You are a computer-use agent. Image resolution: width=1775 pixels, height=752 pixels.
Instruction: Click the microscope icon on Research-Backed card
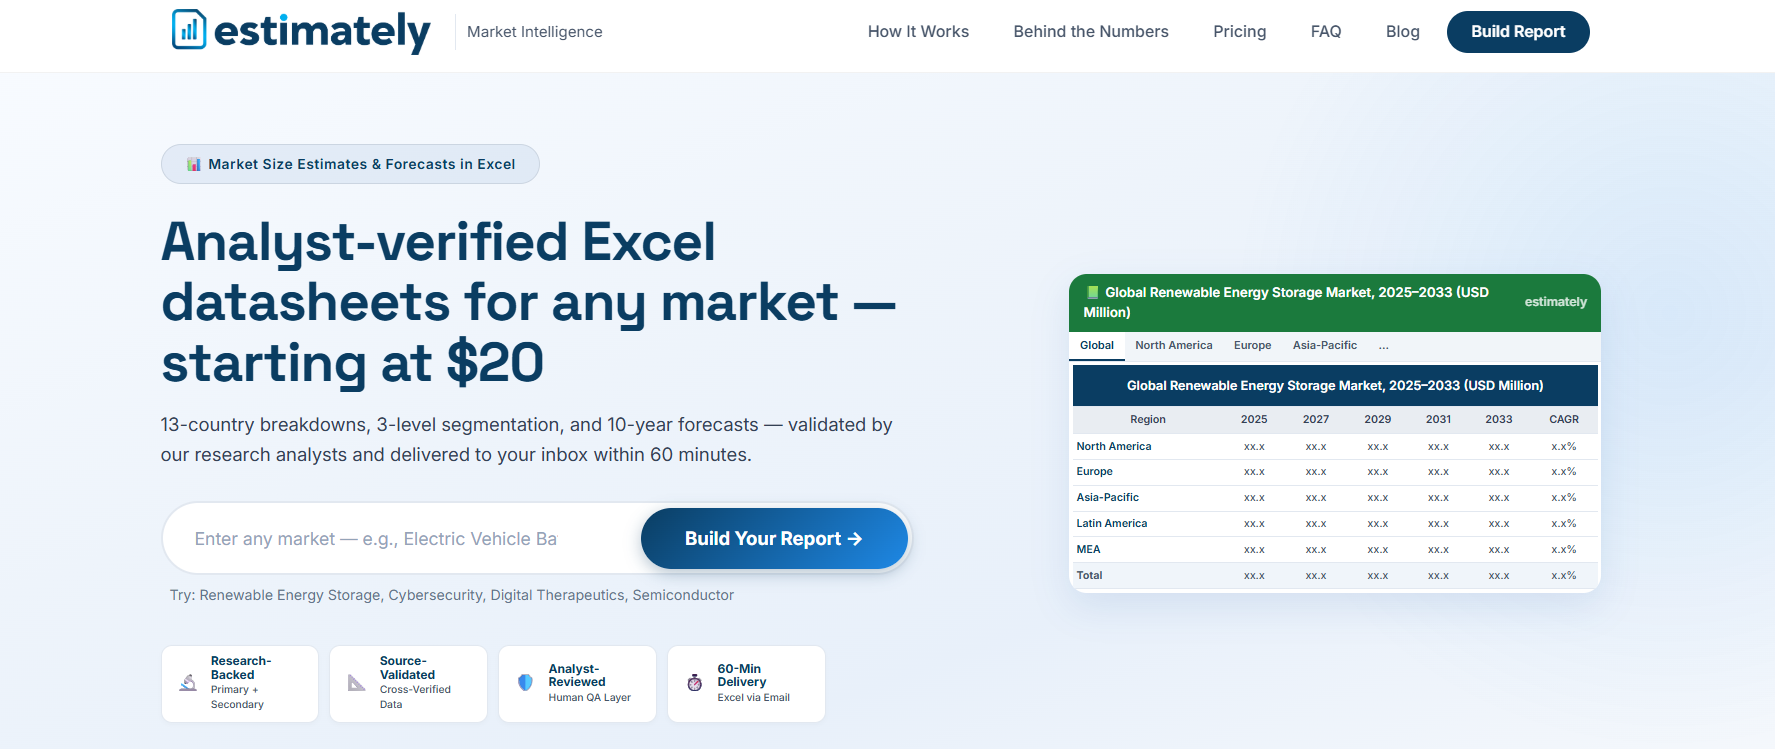click(188, 683)
